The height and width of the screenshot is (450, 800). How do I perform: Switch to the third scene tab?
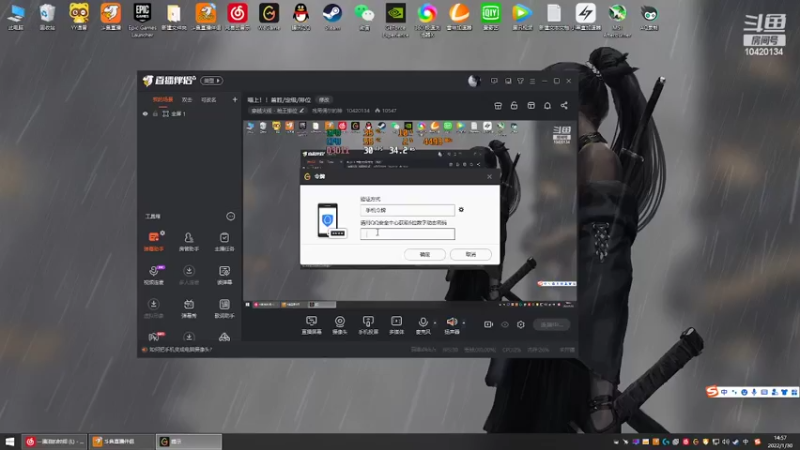click(x=209, y=99)
